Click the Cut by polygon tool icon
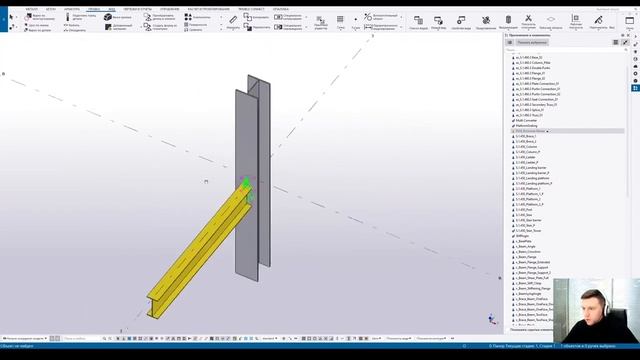Image resolution: width=640 pixels, height=360 pixels. tap(28, 17)
